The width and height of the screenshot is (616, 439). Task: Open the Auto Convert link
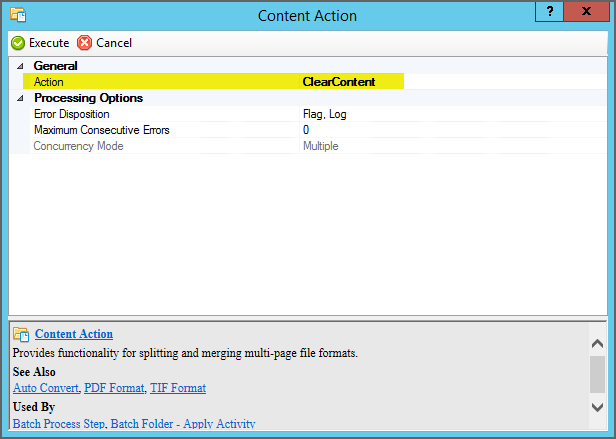[x=45, y=387]
